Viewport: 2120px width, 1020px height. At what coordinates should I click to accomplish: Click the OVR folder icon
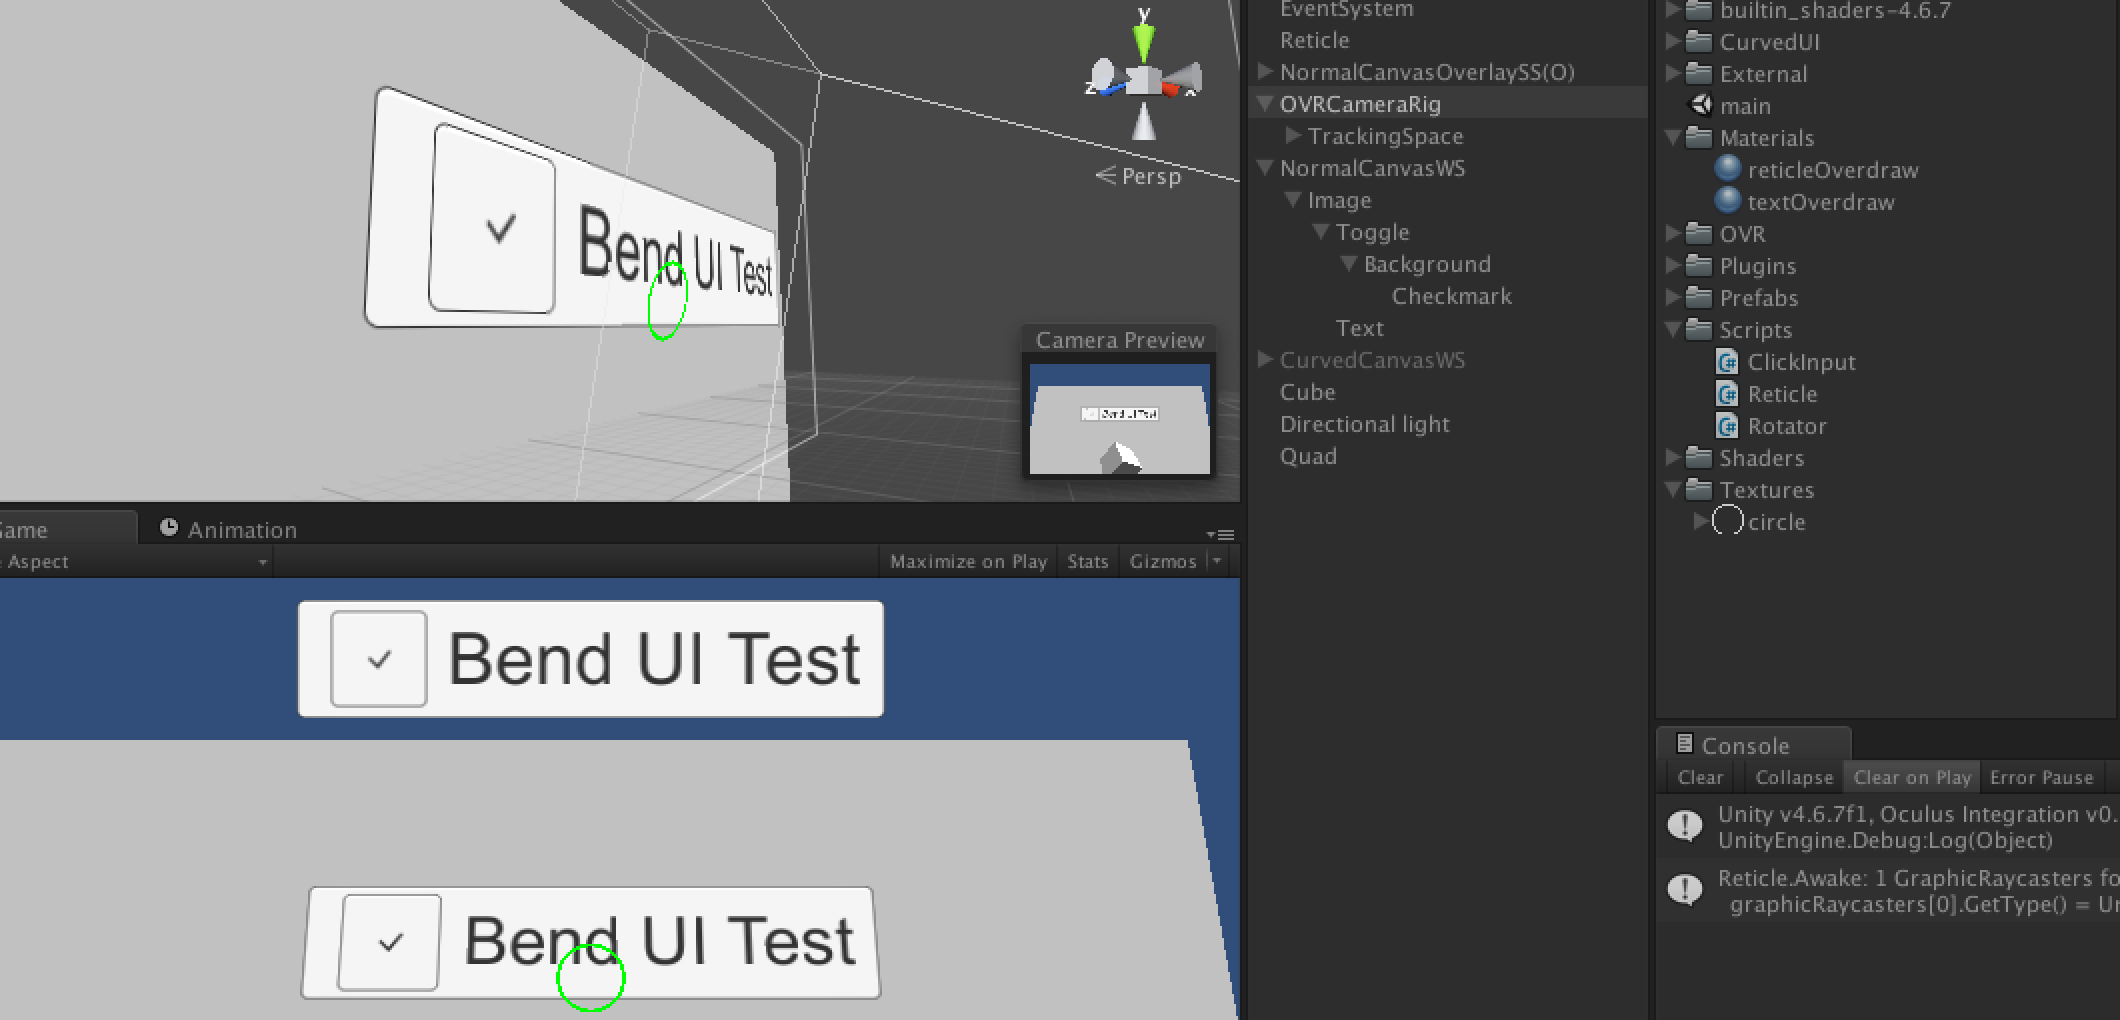[x=1699, y=234]
